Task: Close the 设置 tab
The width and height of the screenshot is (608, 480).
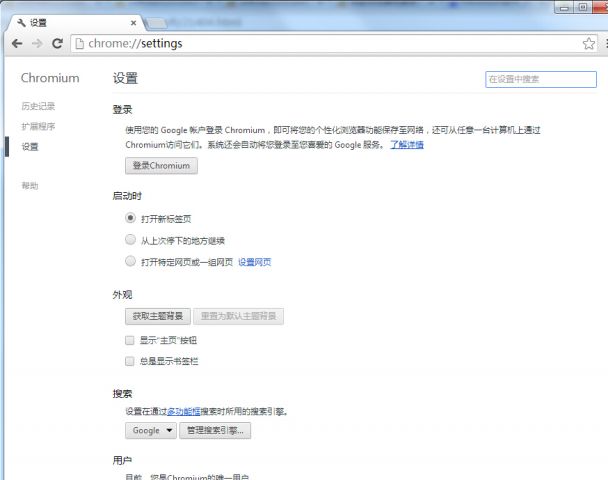Action: tap(133, 23)
